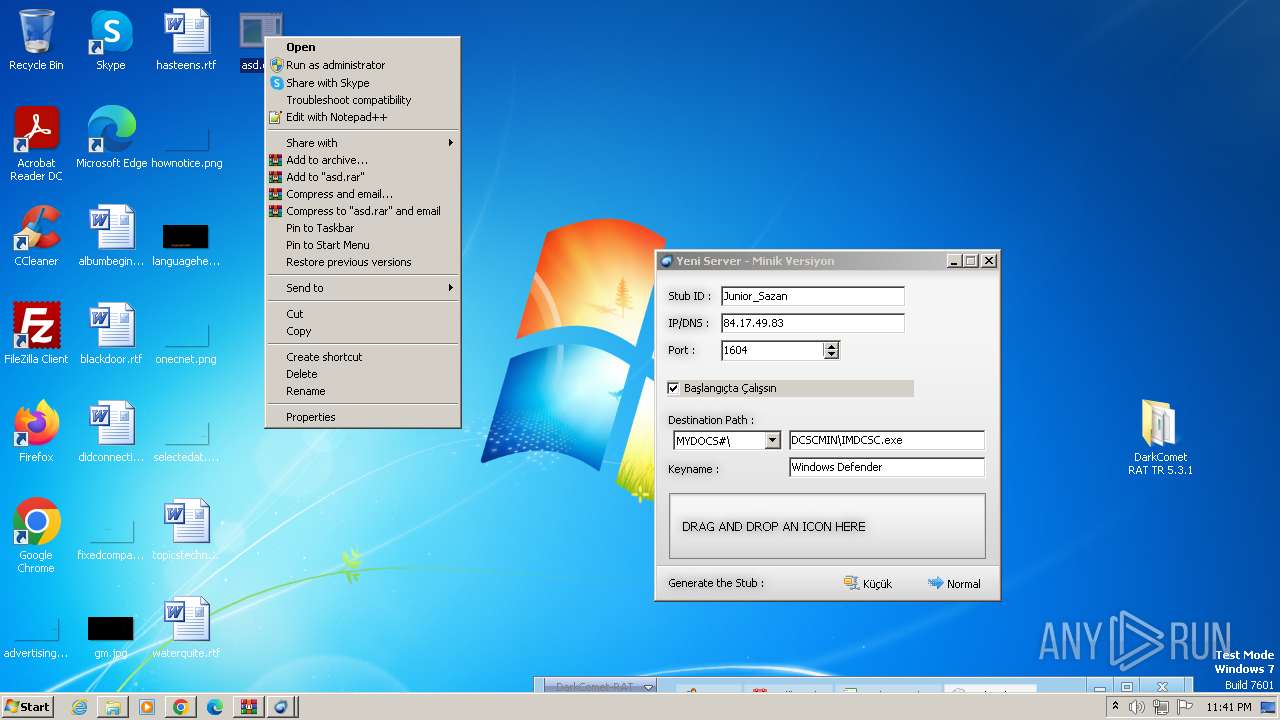1280x720 pixels.
Task: Open WinRAR from the taskbar
Action: (x=249, y=707)
